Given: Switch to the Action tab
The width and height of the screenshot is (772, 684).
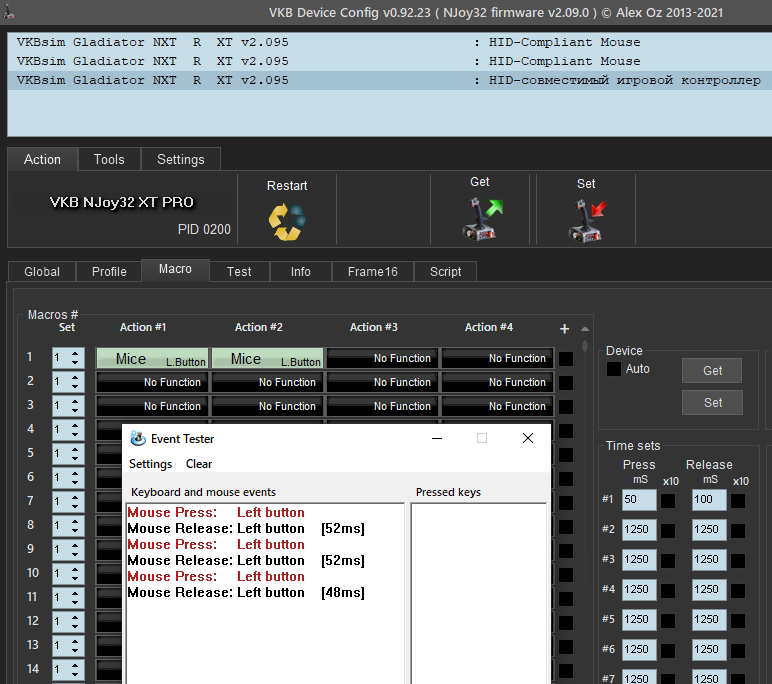Looking at the screenshot, I should (42, 160).
